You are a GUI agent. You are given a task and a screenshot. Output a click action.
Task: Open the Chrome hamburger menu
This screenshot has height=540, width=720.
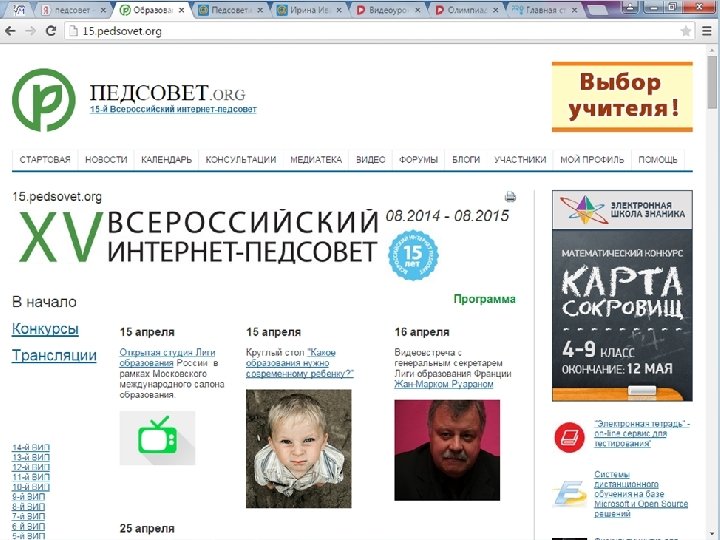pos(707,31)
